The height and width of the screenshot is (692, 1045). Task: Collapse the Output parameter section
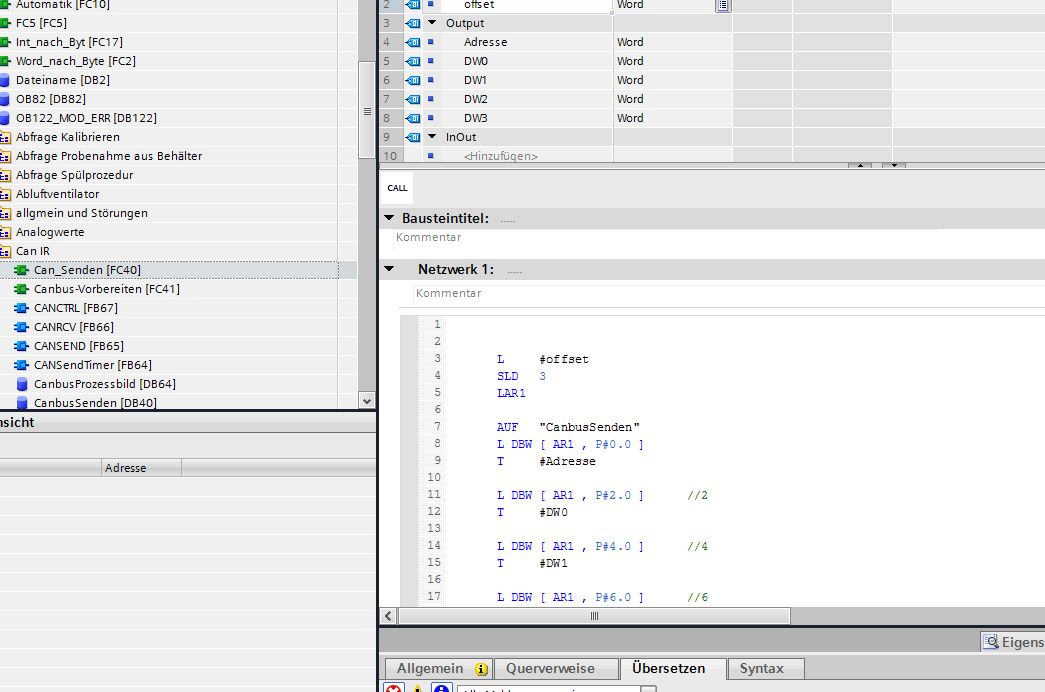[x=432, y=23]
